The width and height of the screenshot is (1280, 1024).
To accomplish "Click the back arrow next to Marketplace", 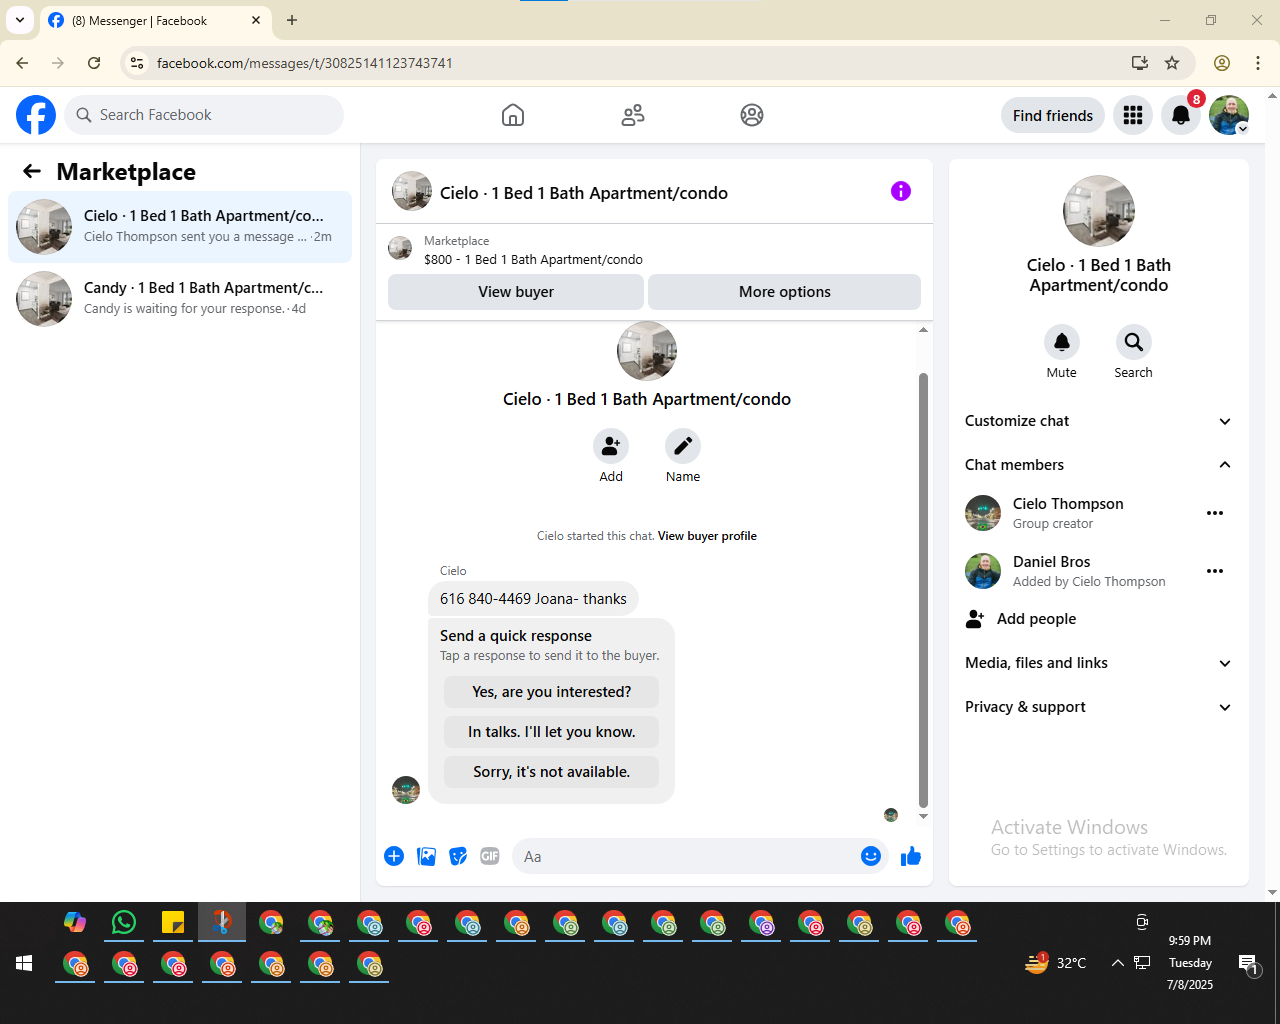I will 32,171.
